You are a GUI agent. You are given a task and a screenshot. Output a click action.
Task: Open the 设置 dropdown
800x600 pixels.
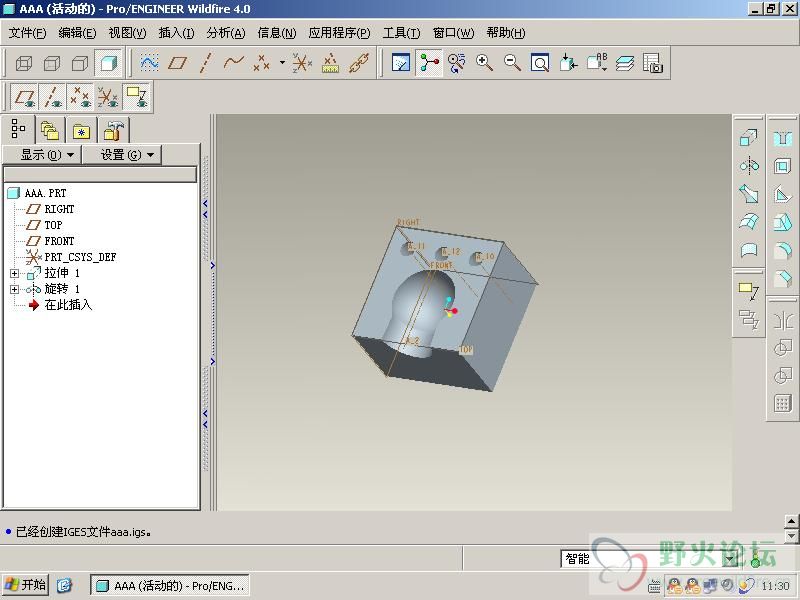(122, 155)
